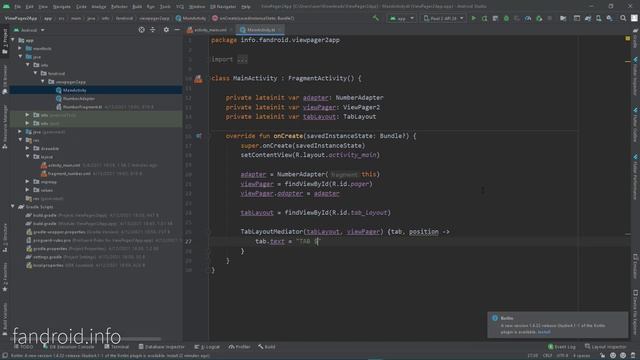Click the class gutter icon next to MainActivity

(198, 78)
